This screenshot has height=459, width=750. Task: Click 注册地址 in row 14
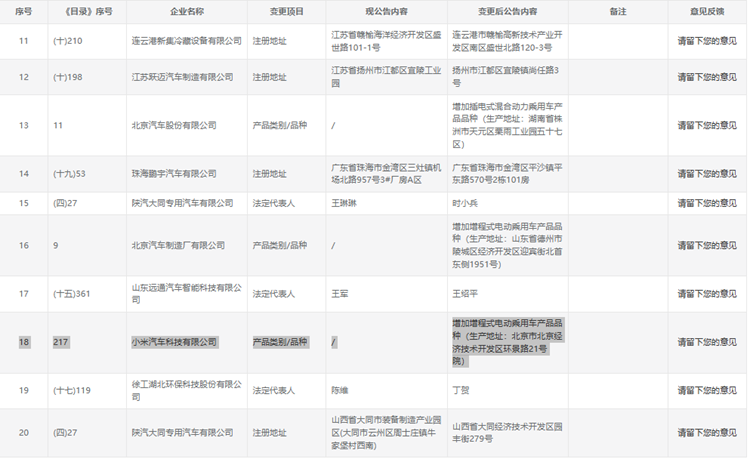[x=269, y=174]
